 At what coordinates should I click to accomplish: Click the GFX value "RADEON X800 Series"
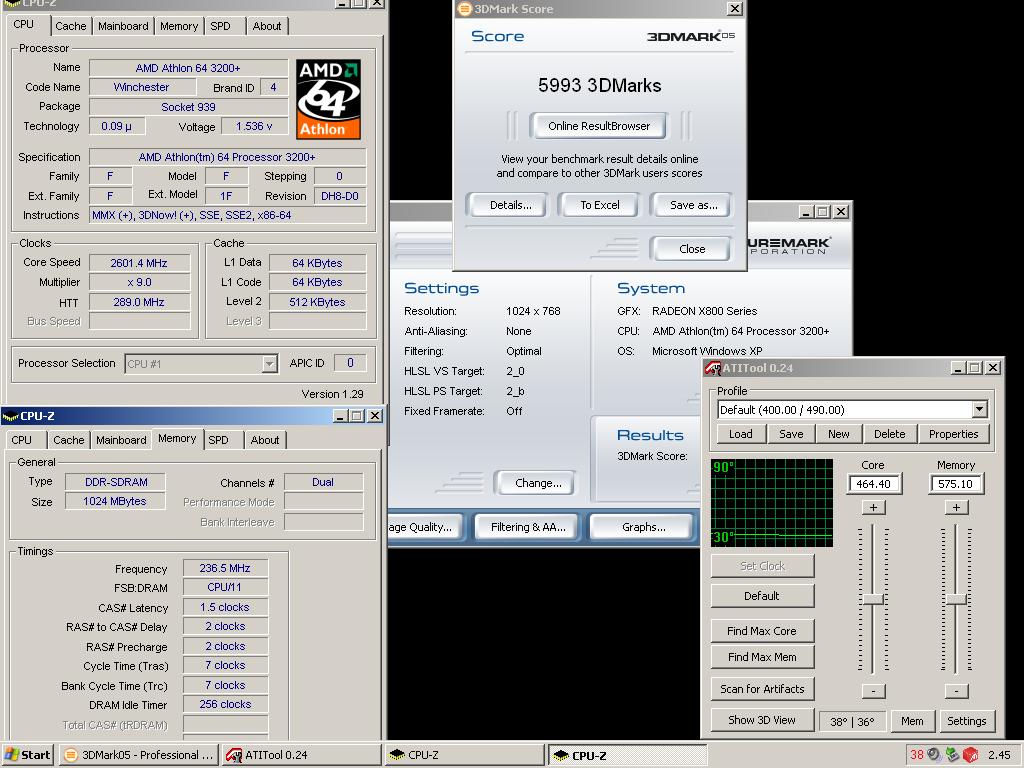point(705,312)
